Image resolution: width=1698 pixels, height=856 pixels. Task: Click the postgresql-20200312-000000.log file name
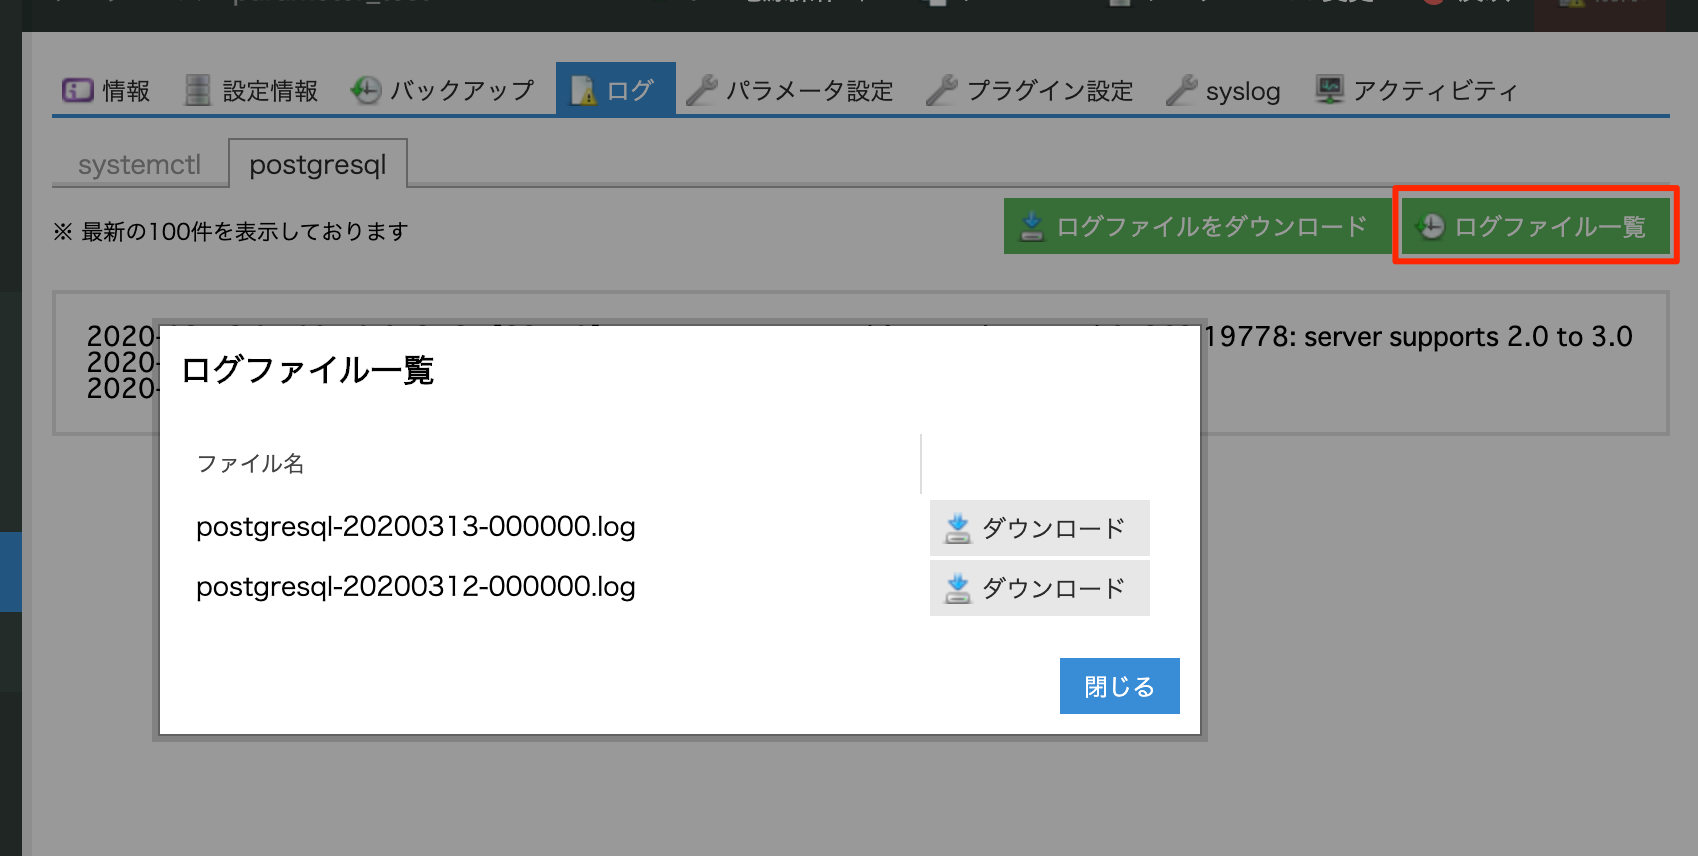pyautogui.click(x=415, y=587)
